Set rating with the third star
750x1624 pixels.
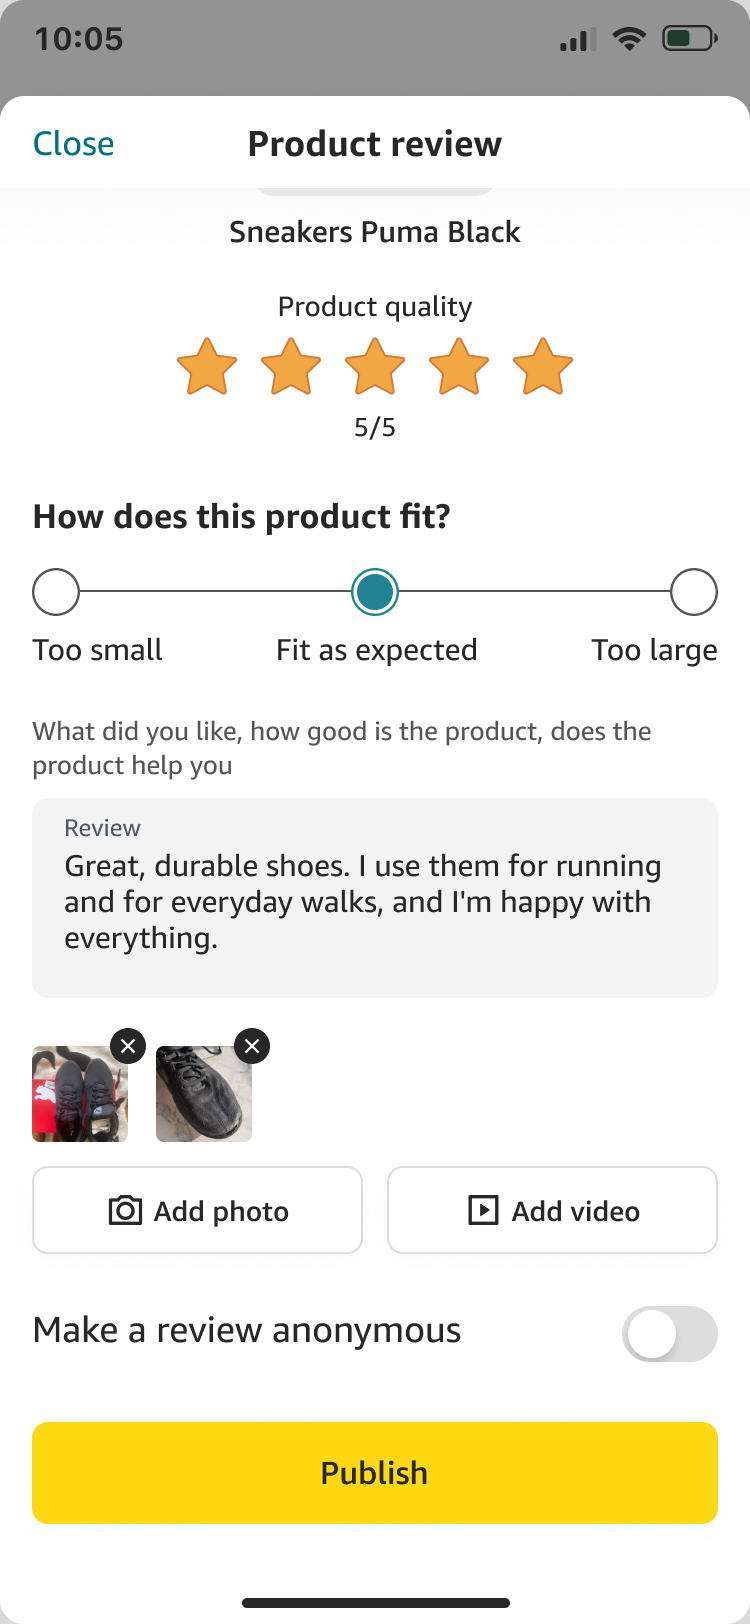(x=375, y=367)
